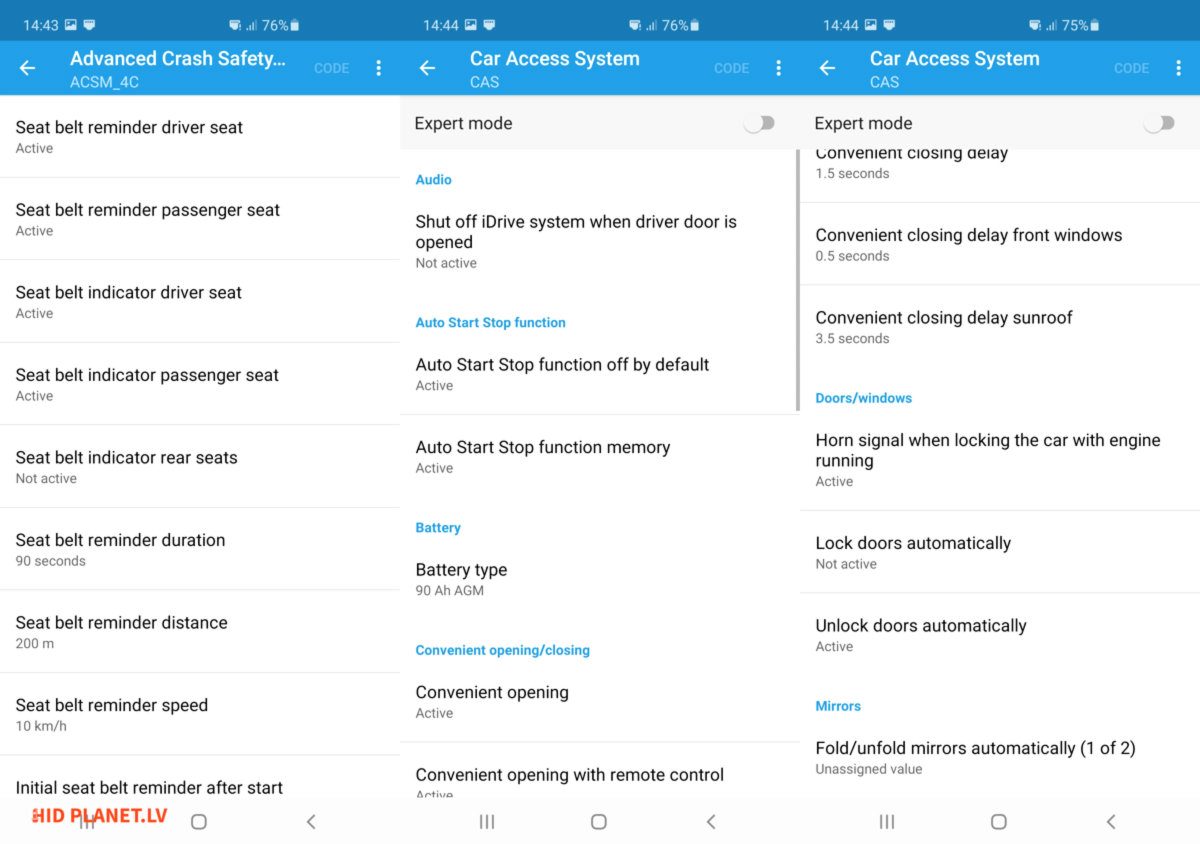Toggle Expert mode above Convenient closing delay

click(1159, 123)
